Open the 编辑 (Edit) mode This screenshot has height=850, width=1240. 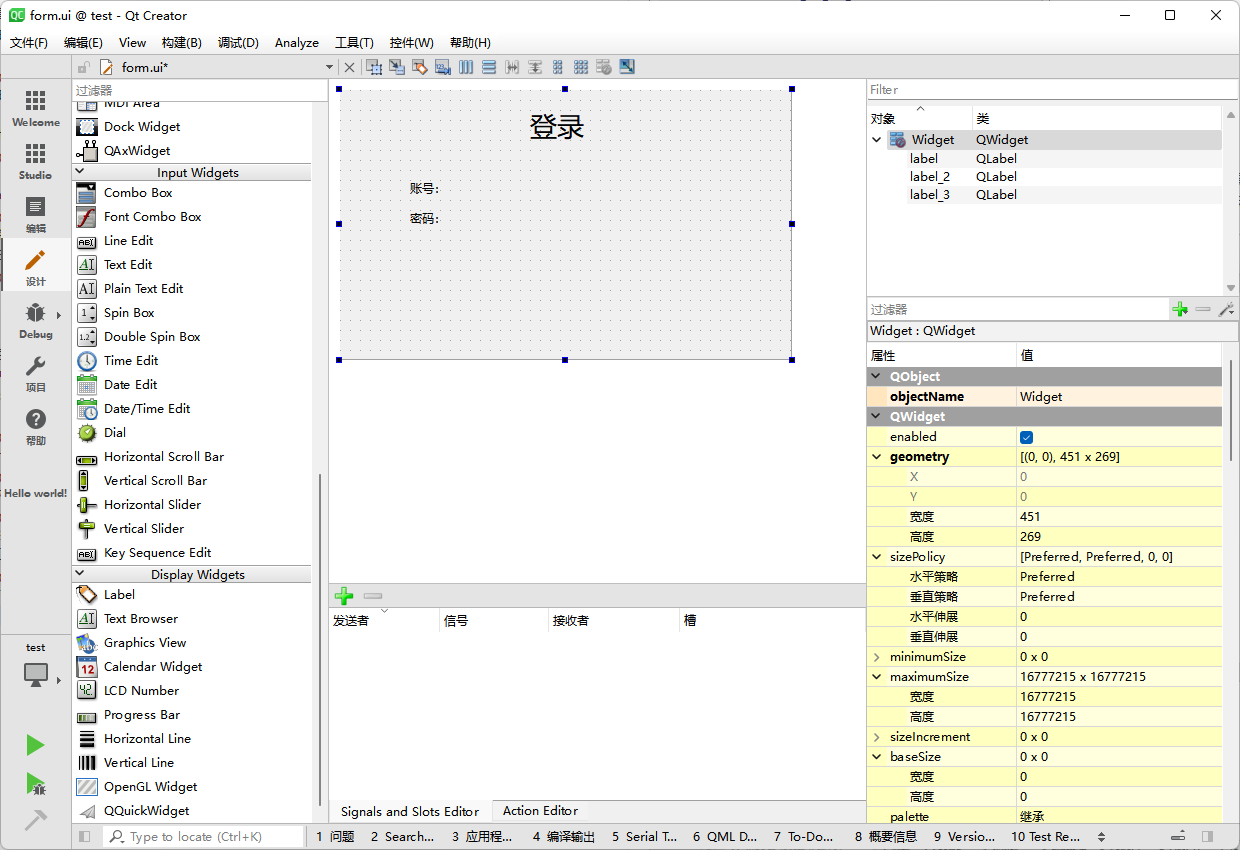(36, 214)
